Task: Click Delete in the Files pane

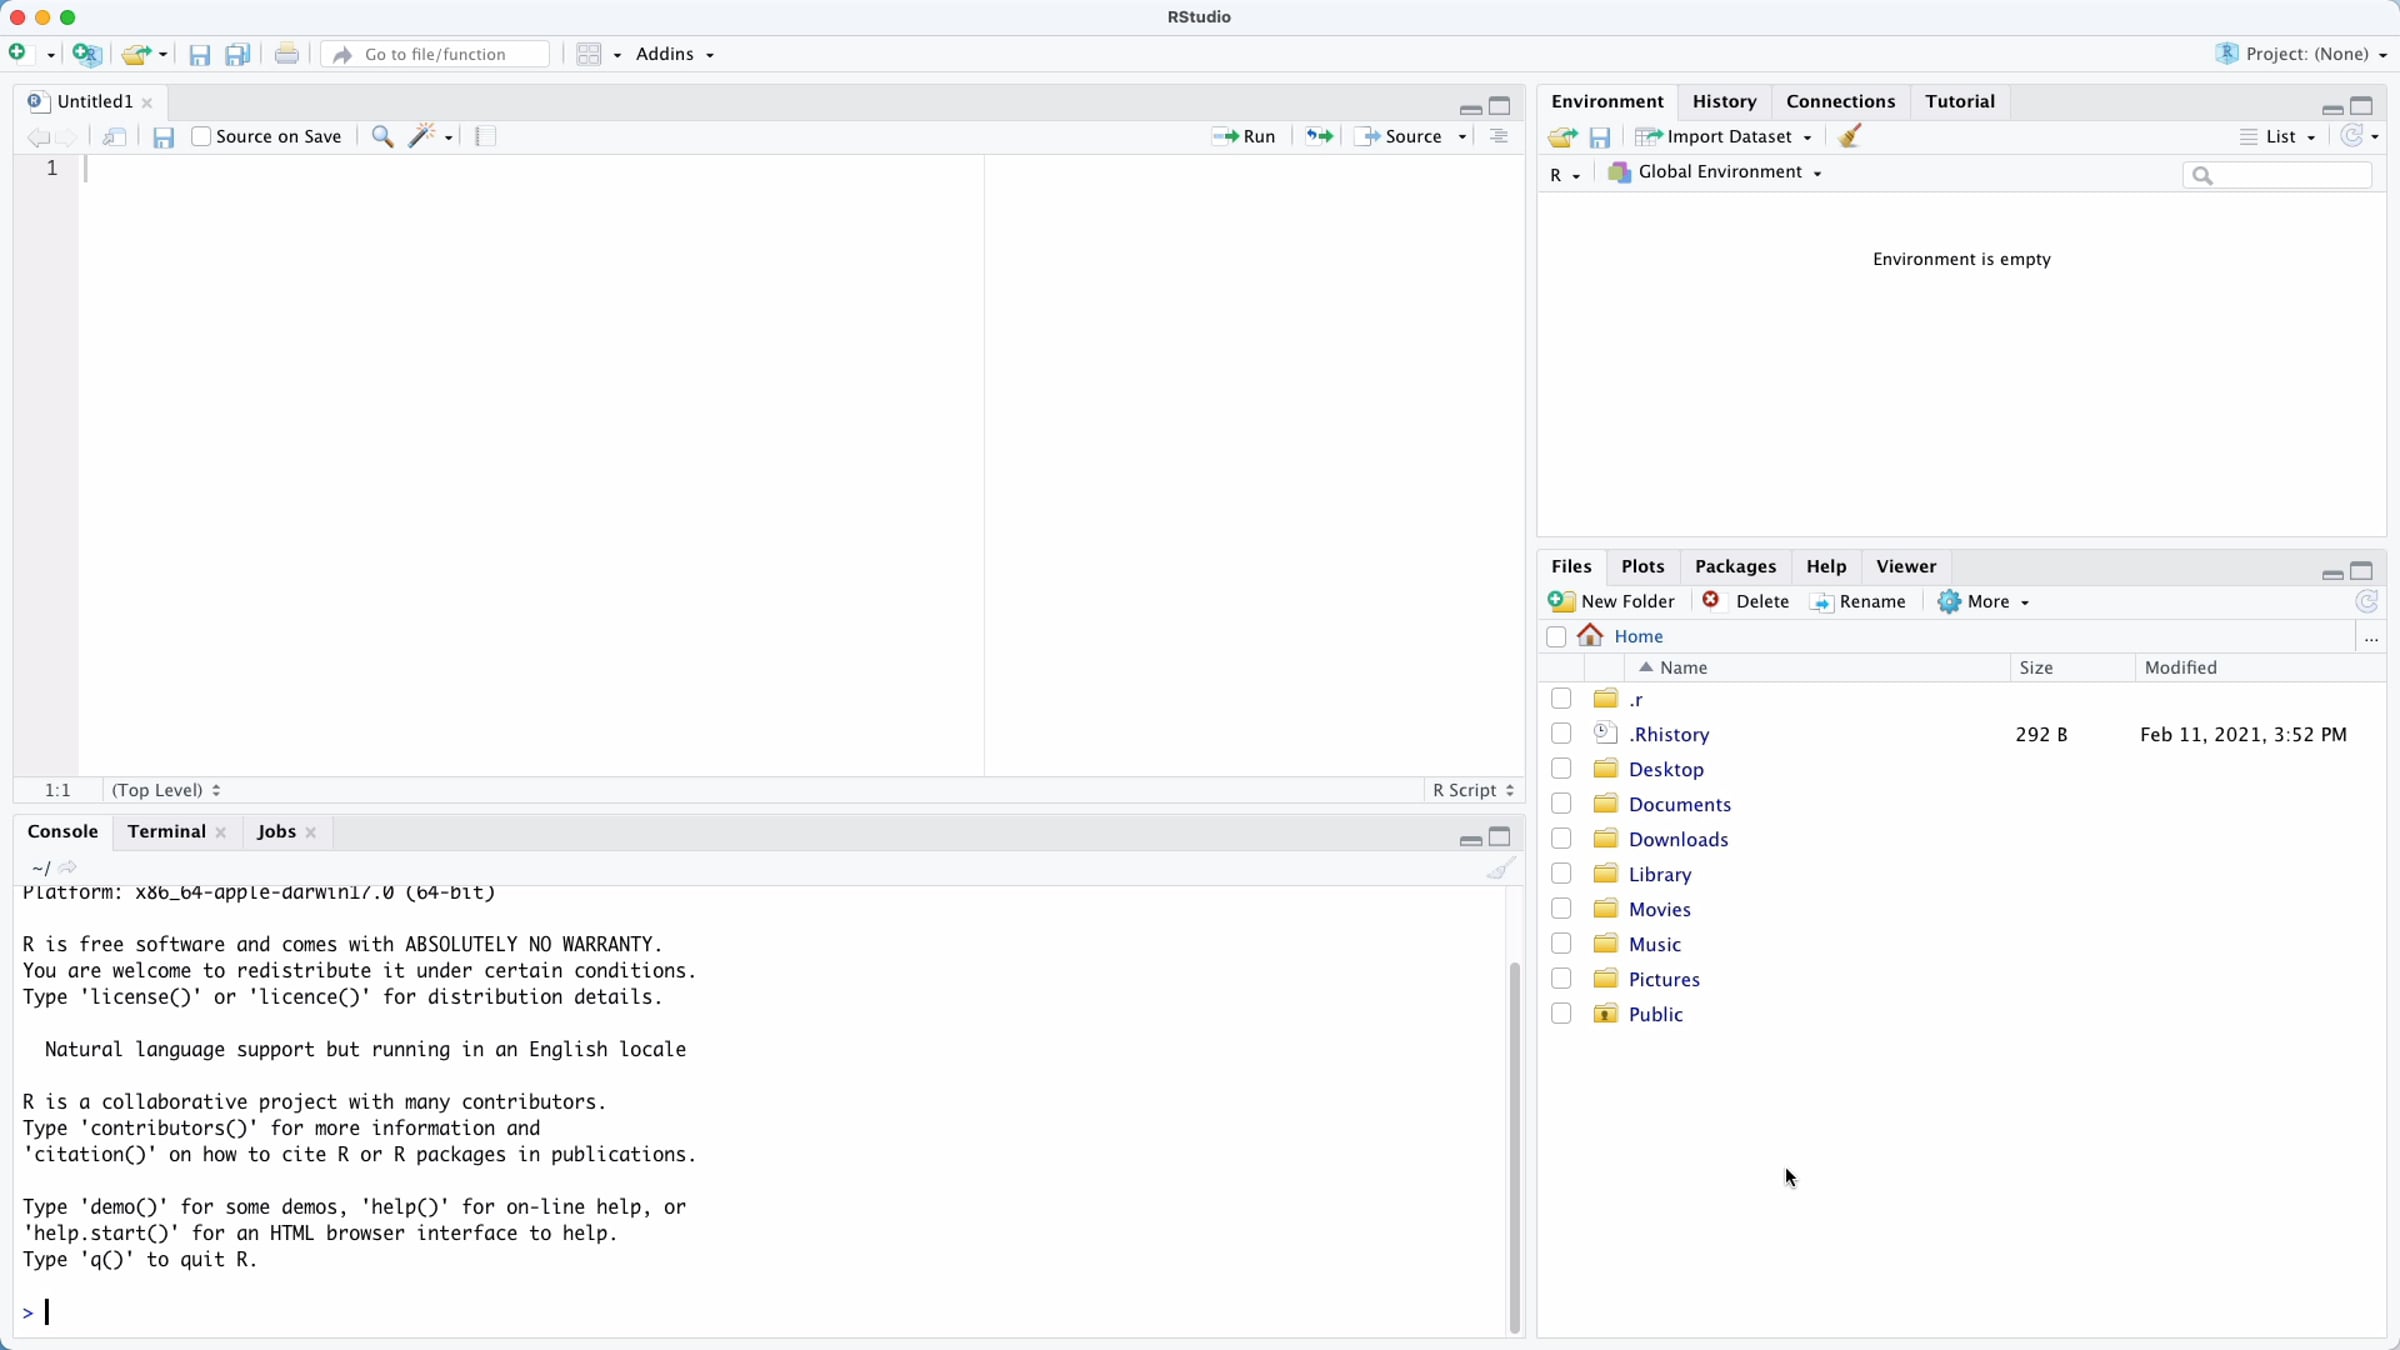Action: [x=1746, y=601]
